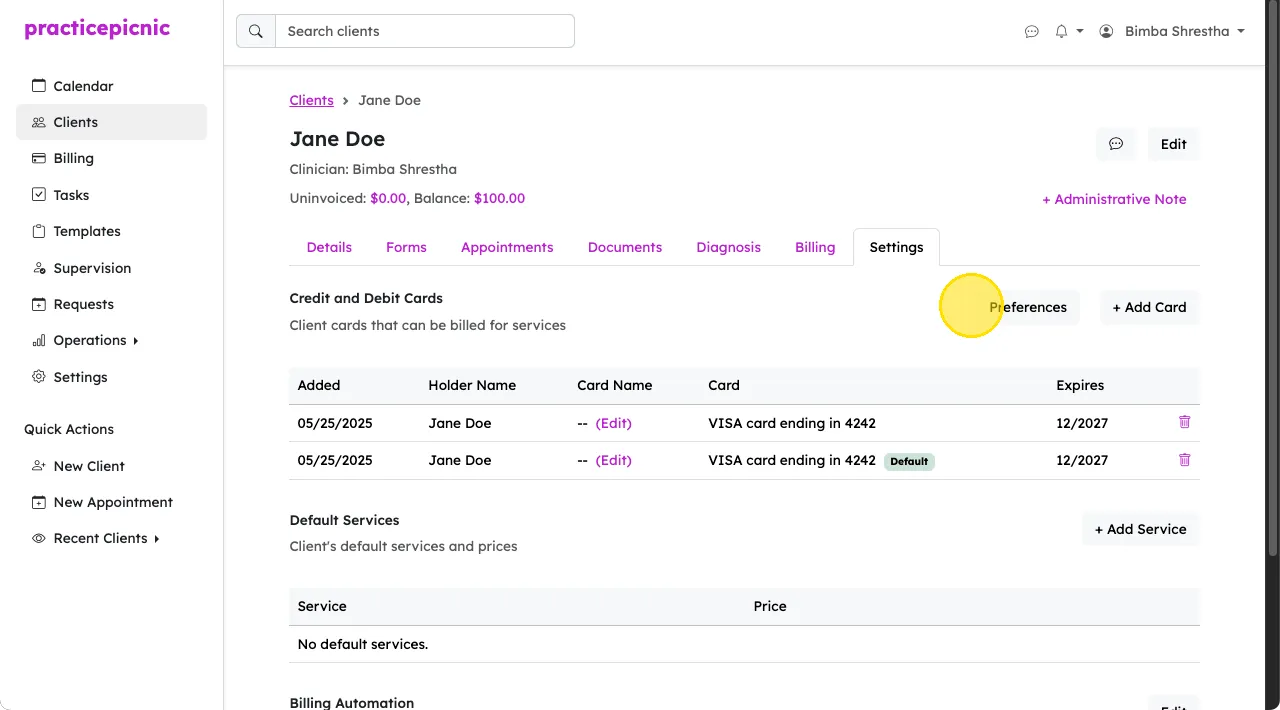Screen dimensions: 1280x710
Task: Open card Preferences button
Action: point(1028,307)
